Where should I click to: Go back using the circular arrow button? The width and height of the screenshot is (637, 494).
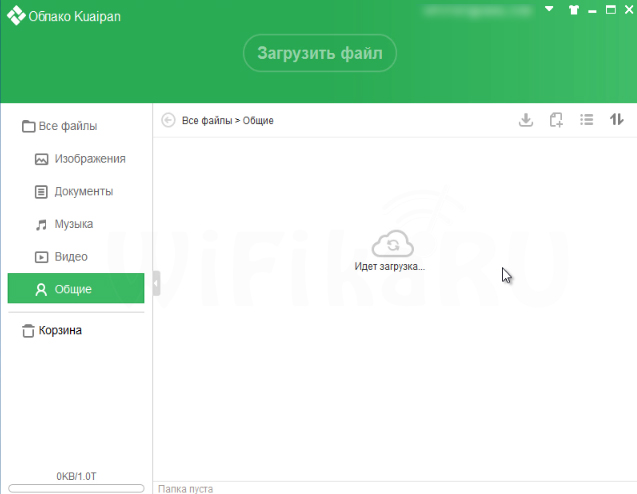click(x=168, y=120)
